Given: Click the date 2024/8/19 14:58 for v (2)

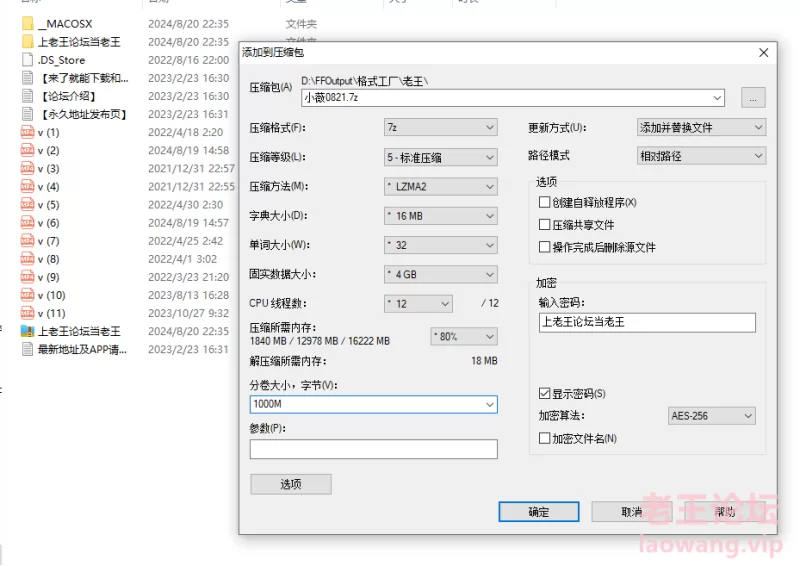Looking at the screenshot, I should [x=188, y=150].
